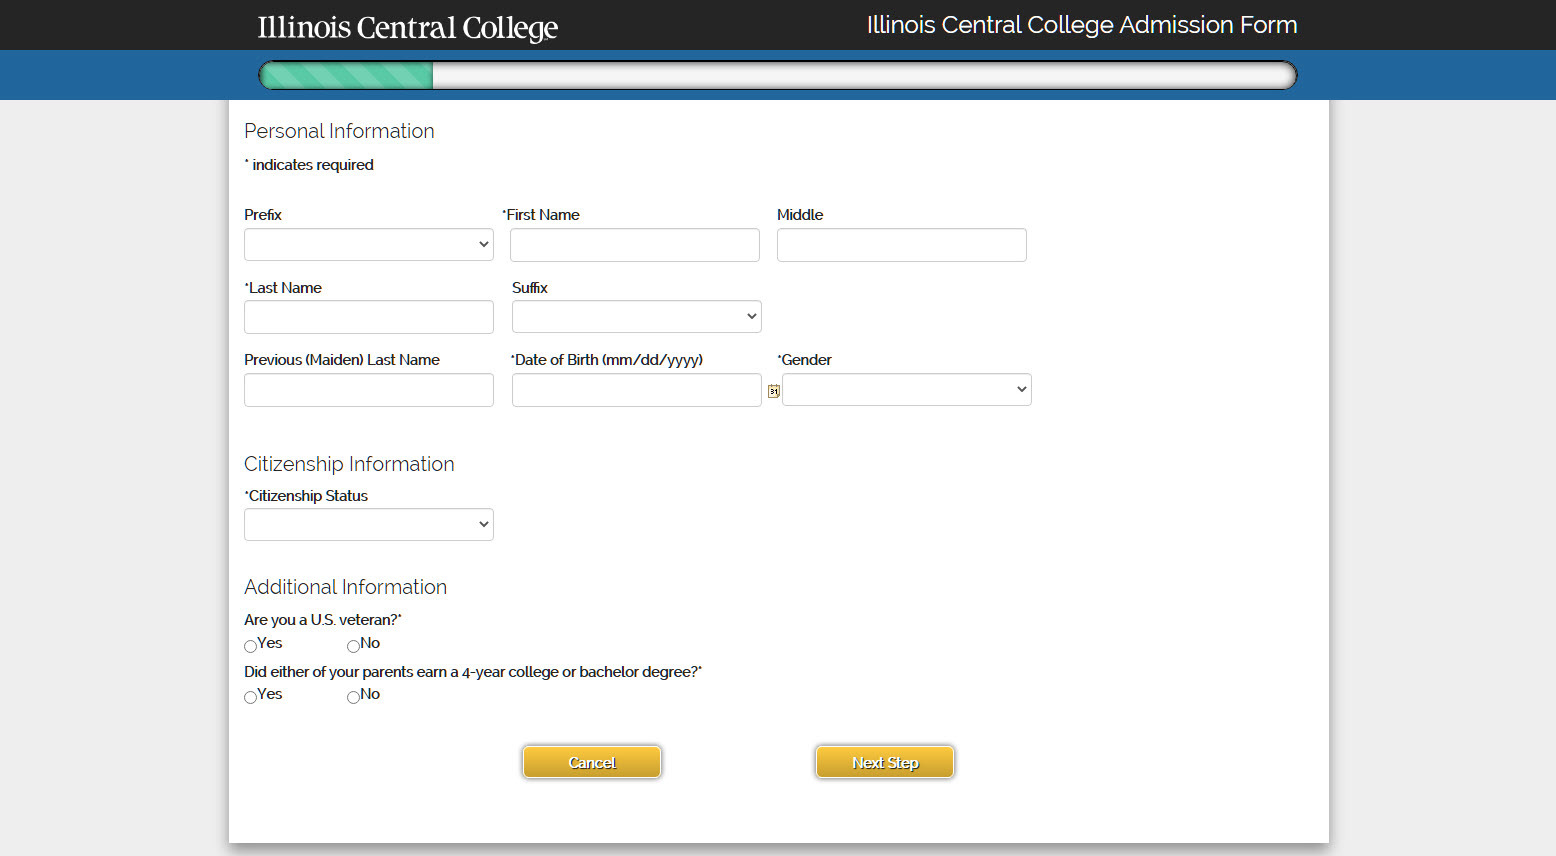Focus the Middle name input field
This screenshot has width=1556, height=856.
click(902, 245)
